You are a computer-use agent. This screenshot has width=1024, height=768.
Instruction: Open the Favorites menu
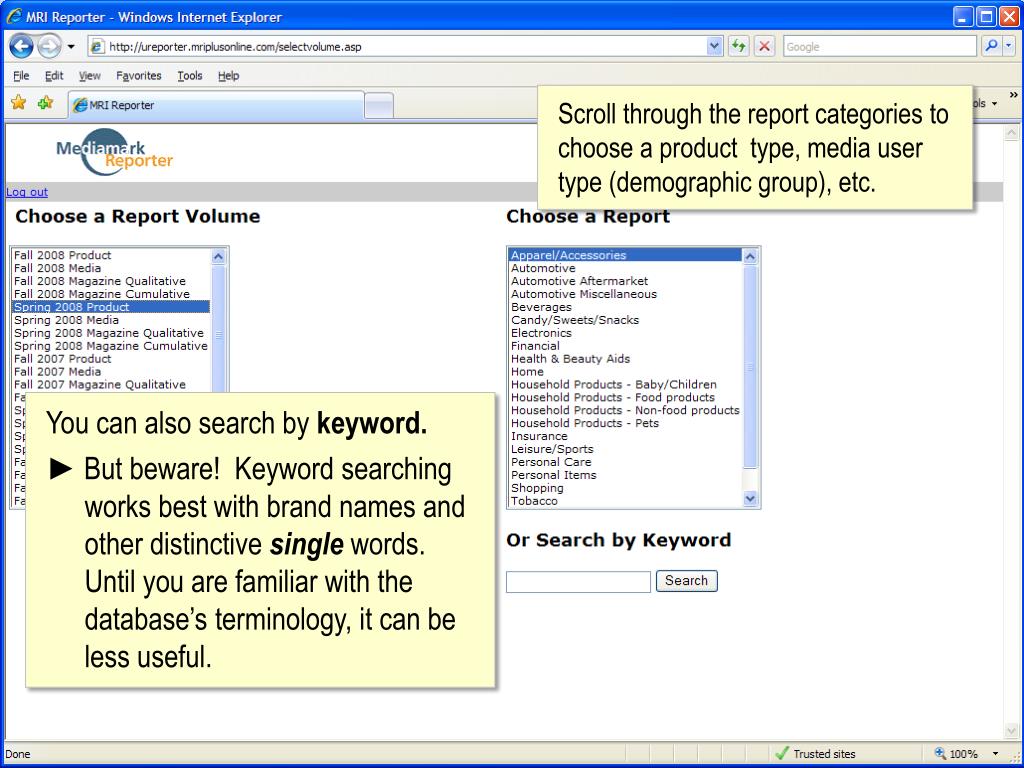[138, 76]
